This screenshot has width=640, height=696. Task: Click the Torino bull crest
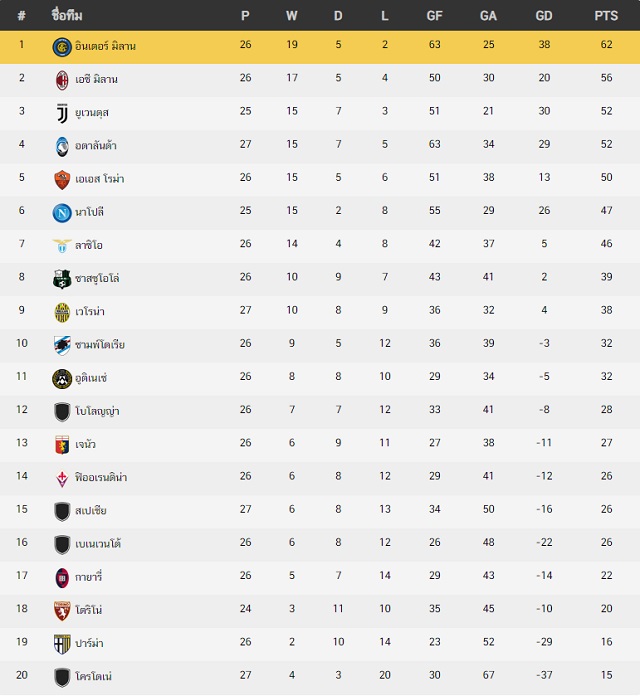coord(62,611)
